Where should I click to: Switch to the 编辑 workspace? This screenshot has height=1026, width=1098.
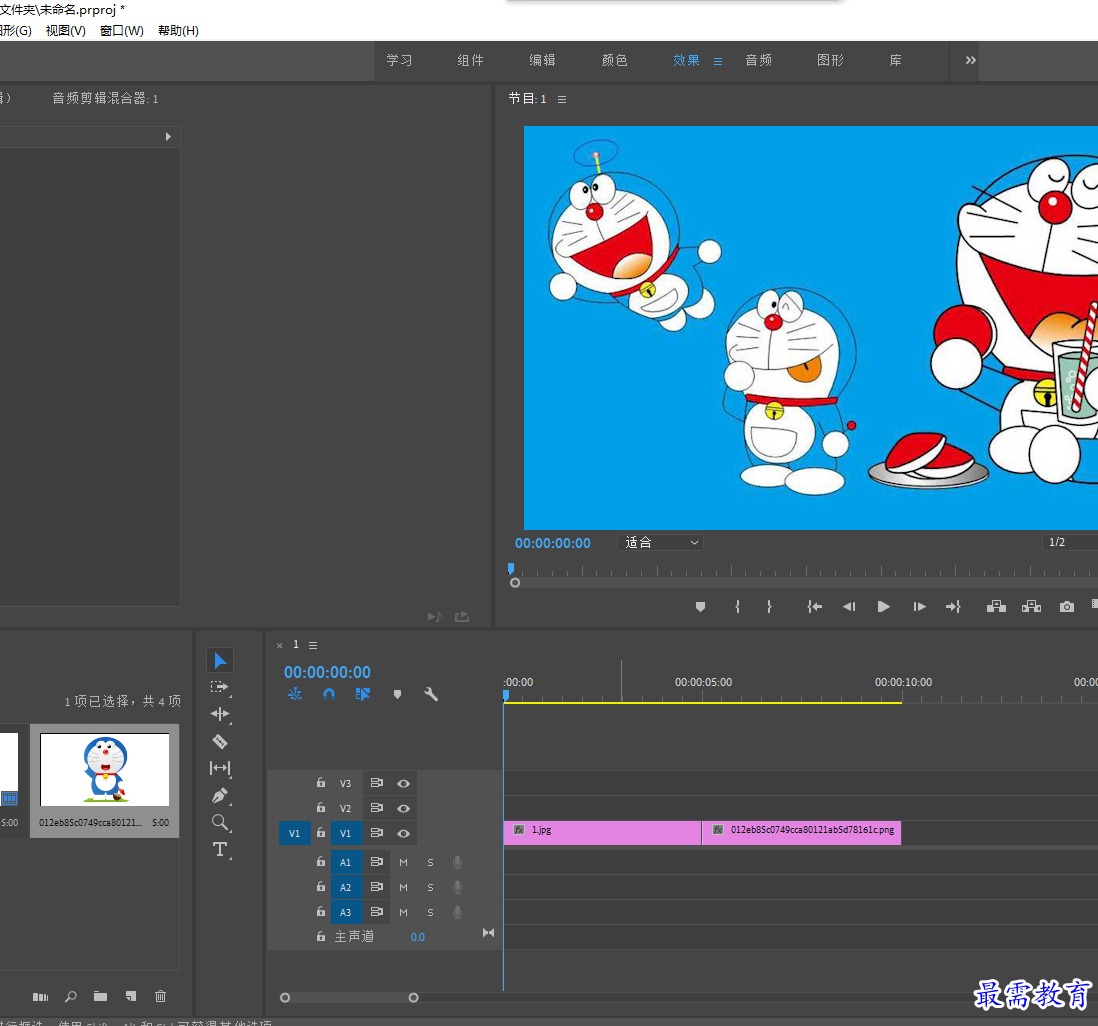542,60
